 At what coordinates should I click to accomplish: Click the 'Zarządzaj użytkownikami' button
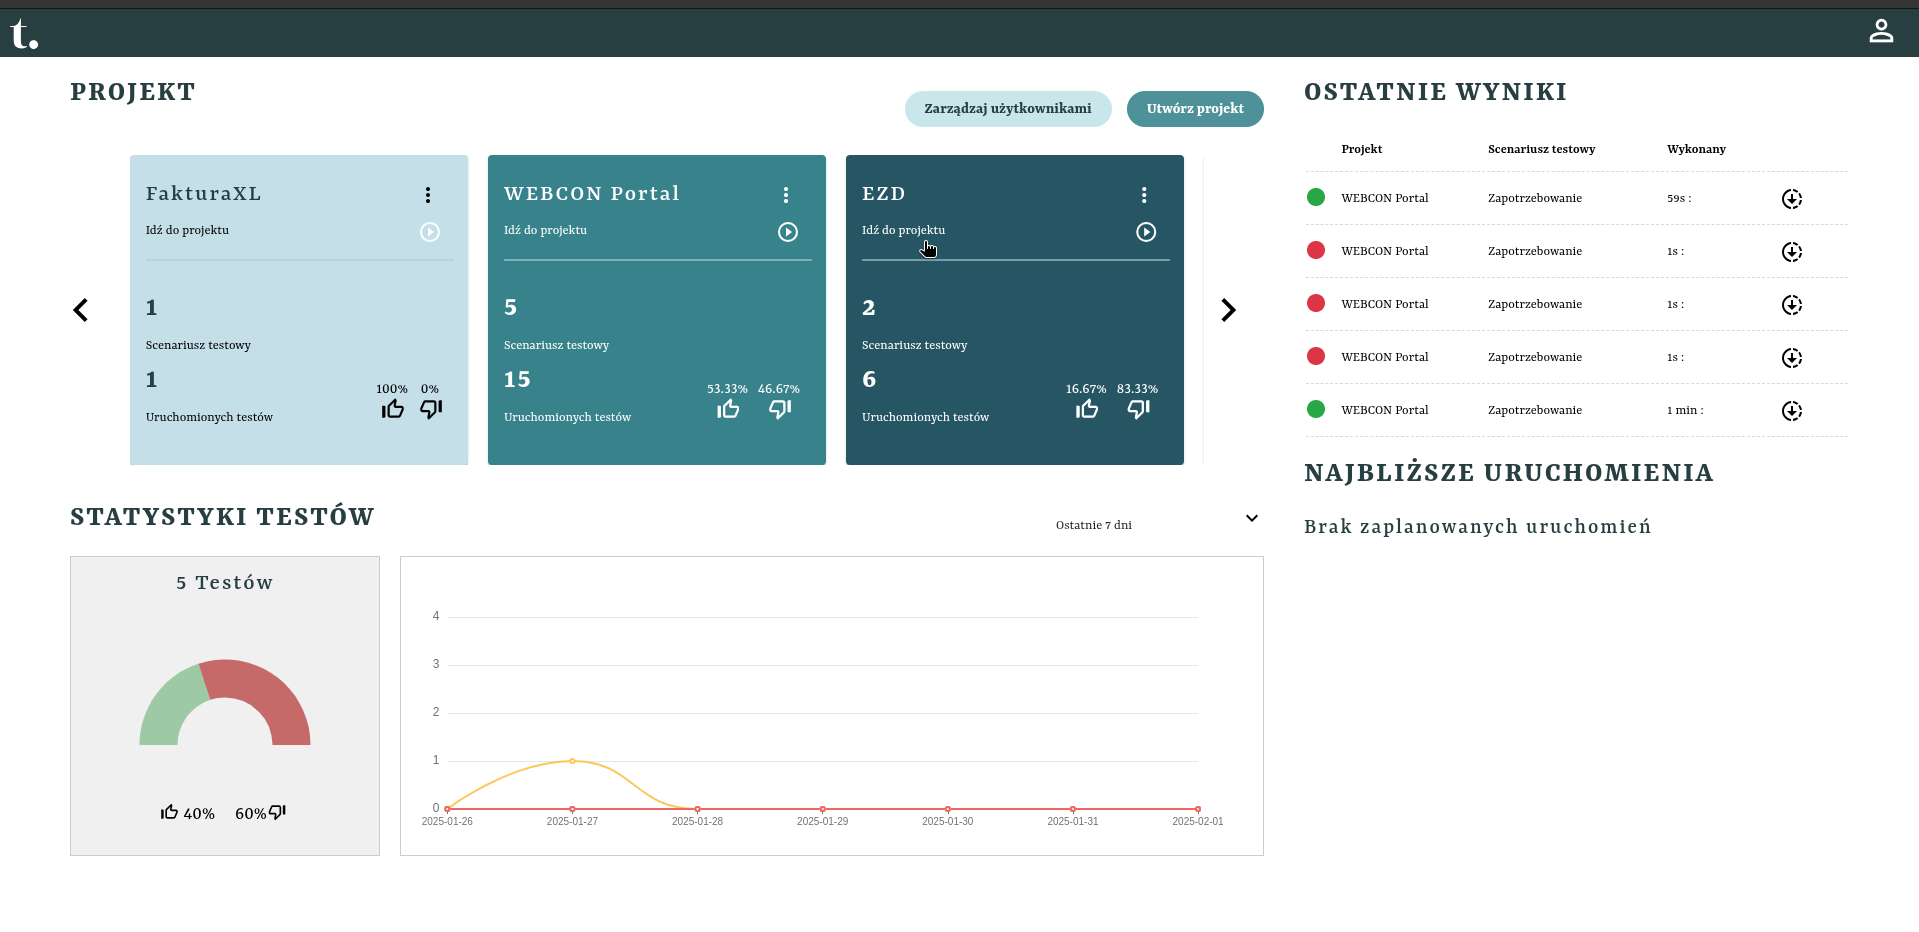1007,109
